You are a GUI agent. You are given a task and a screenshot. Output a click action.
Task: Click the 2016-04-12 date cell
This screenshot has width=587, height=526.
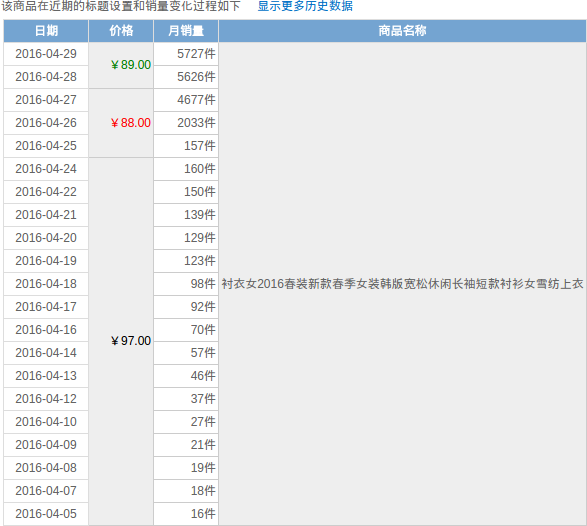46,399
